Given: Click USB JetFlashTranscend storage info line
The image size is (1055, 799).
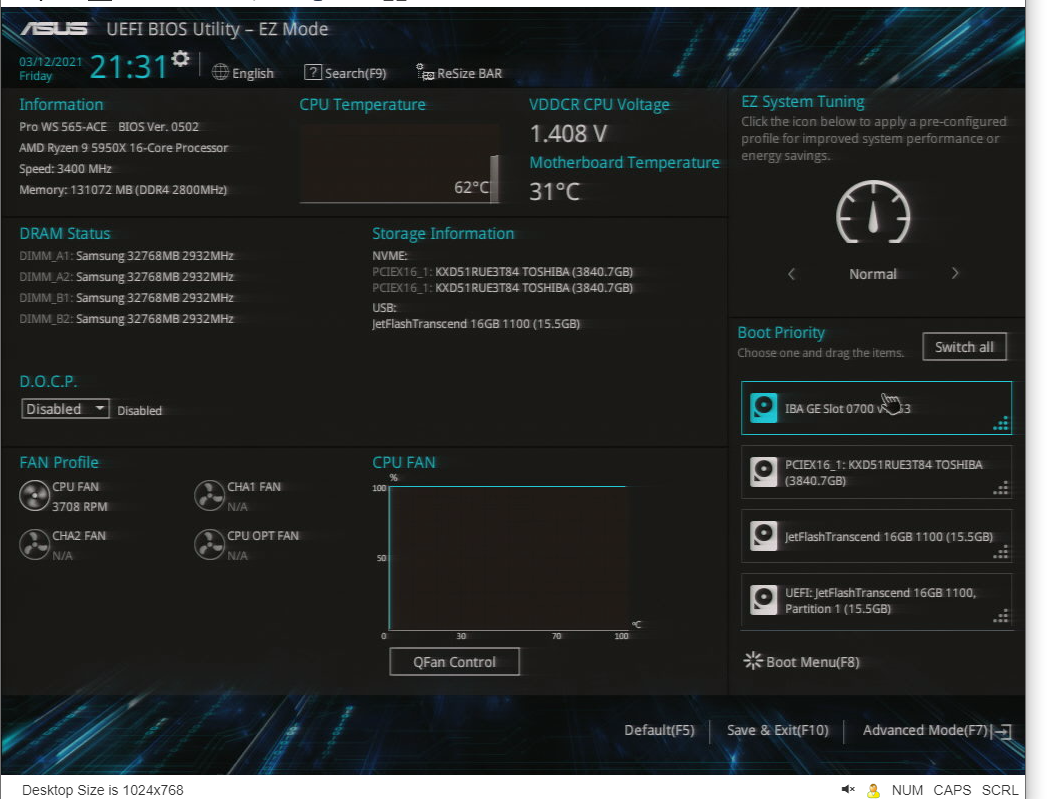Looking at the screenshot, I should 476,324.
